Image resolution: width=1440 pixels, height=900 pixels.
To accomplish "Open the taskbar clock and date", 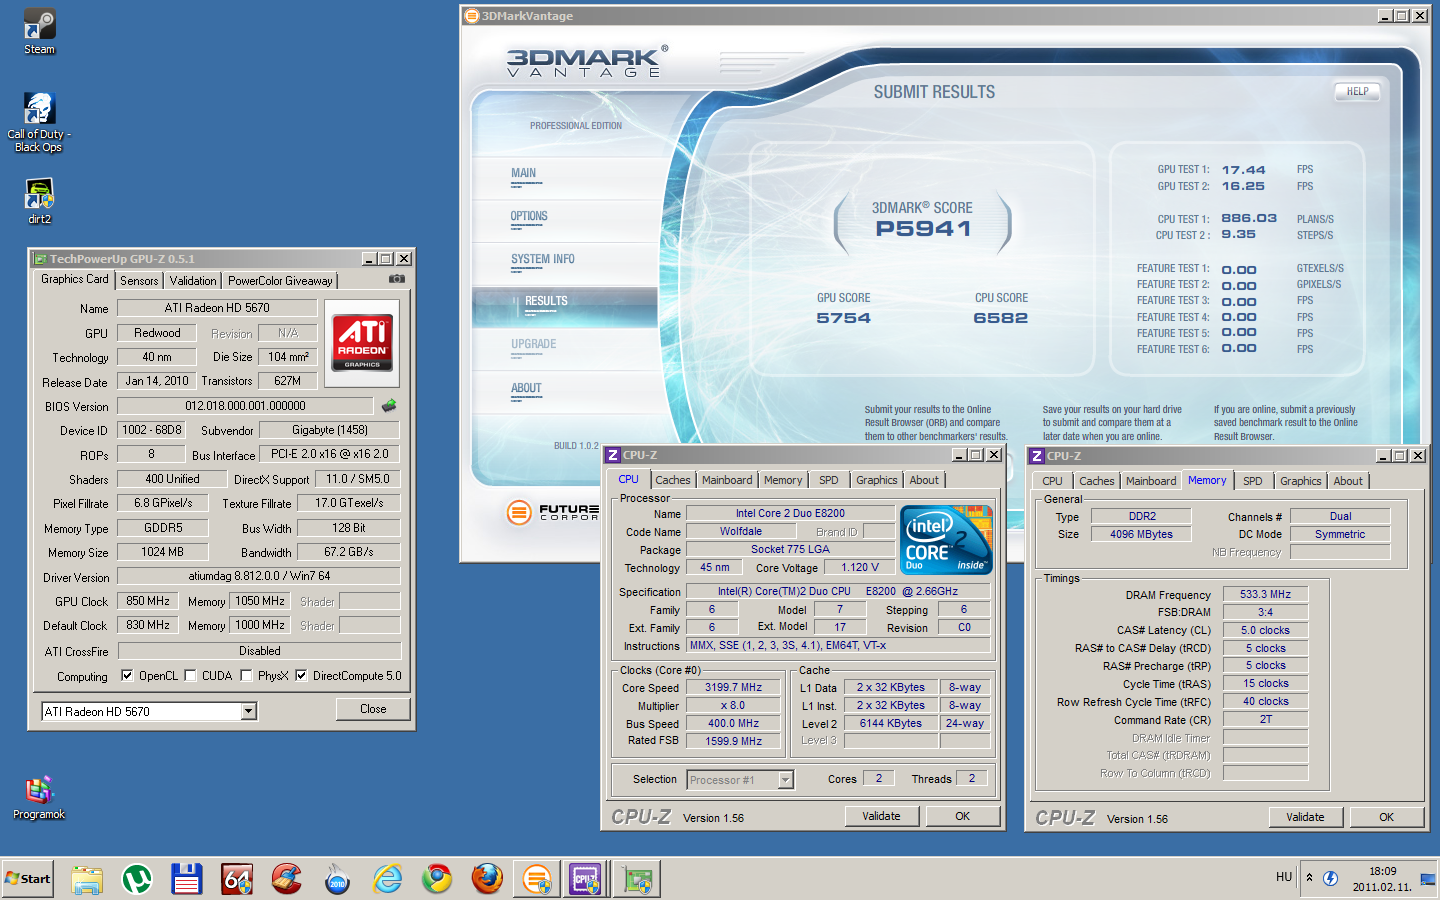I will [1381, 879].
